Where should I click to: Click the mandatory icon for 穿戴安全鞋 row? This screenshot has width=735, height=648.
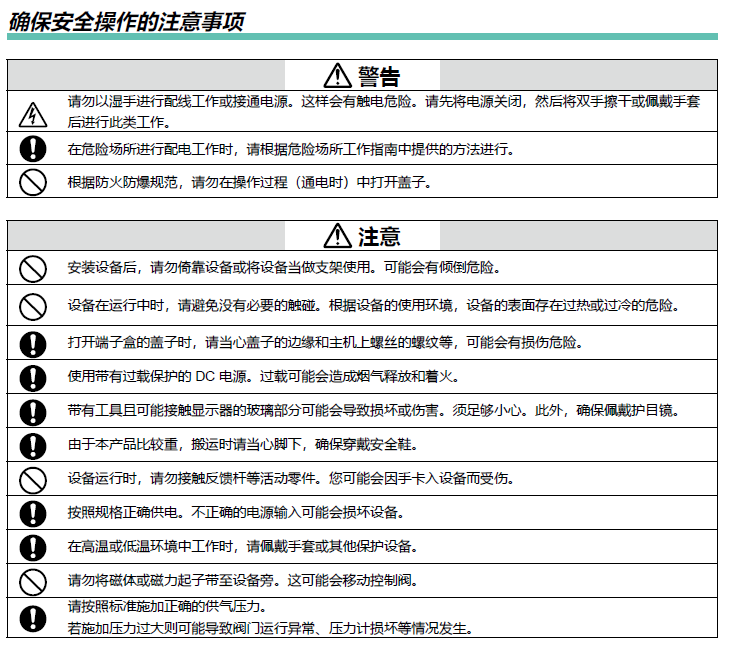[x=34, y=445]
